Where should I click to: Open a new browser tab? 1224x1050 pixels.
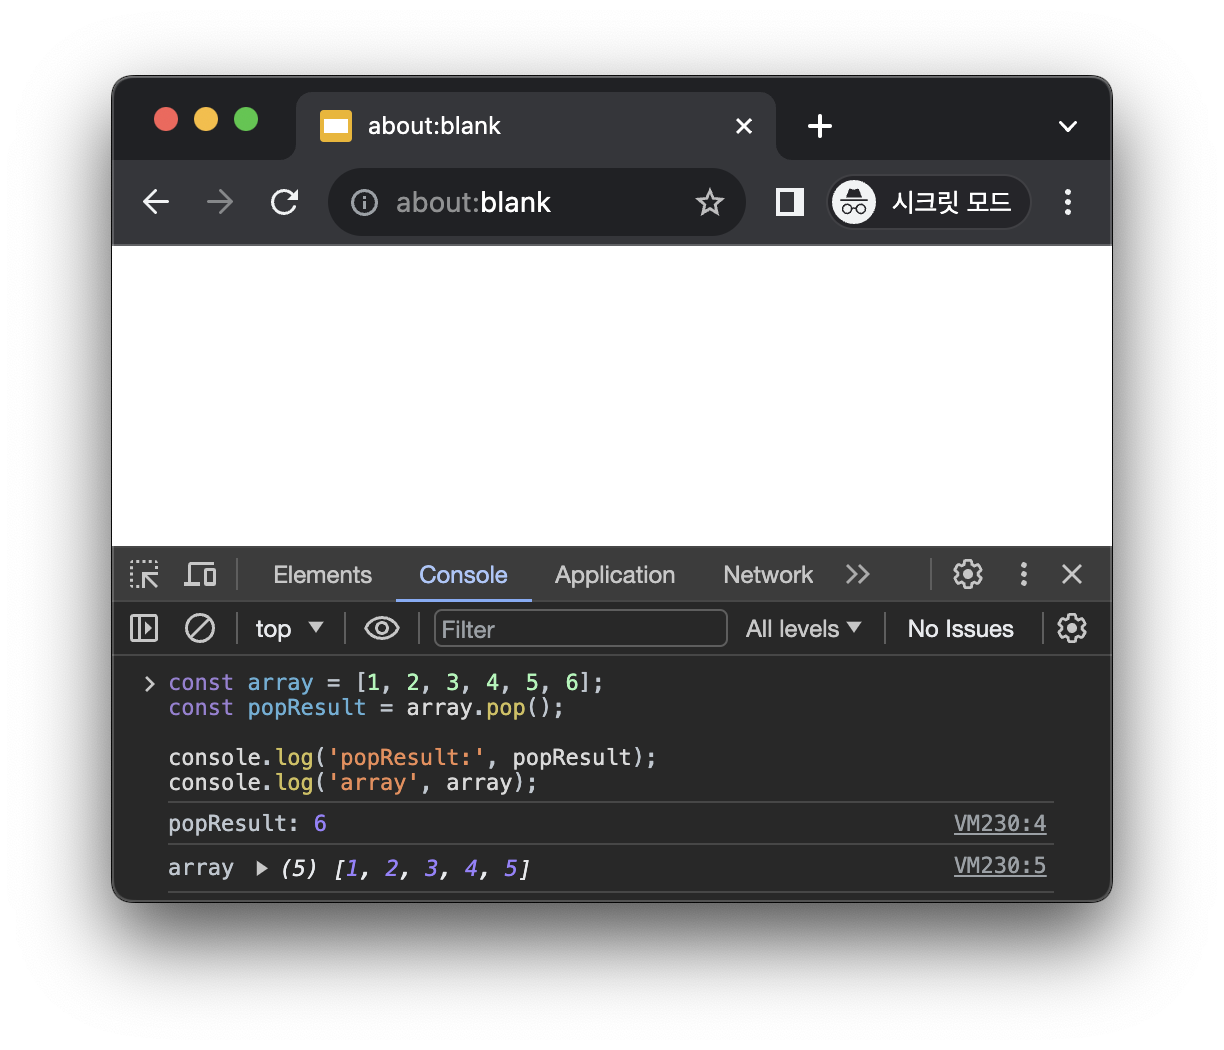pos(820,126)
